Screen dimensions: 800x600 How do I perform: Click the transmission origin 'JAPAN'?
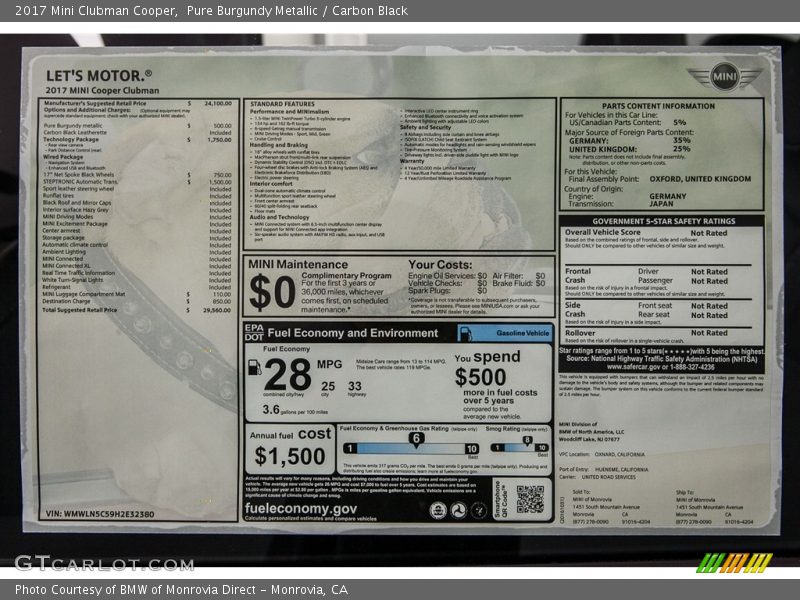point(661,204)
